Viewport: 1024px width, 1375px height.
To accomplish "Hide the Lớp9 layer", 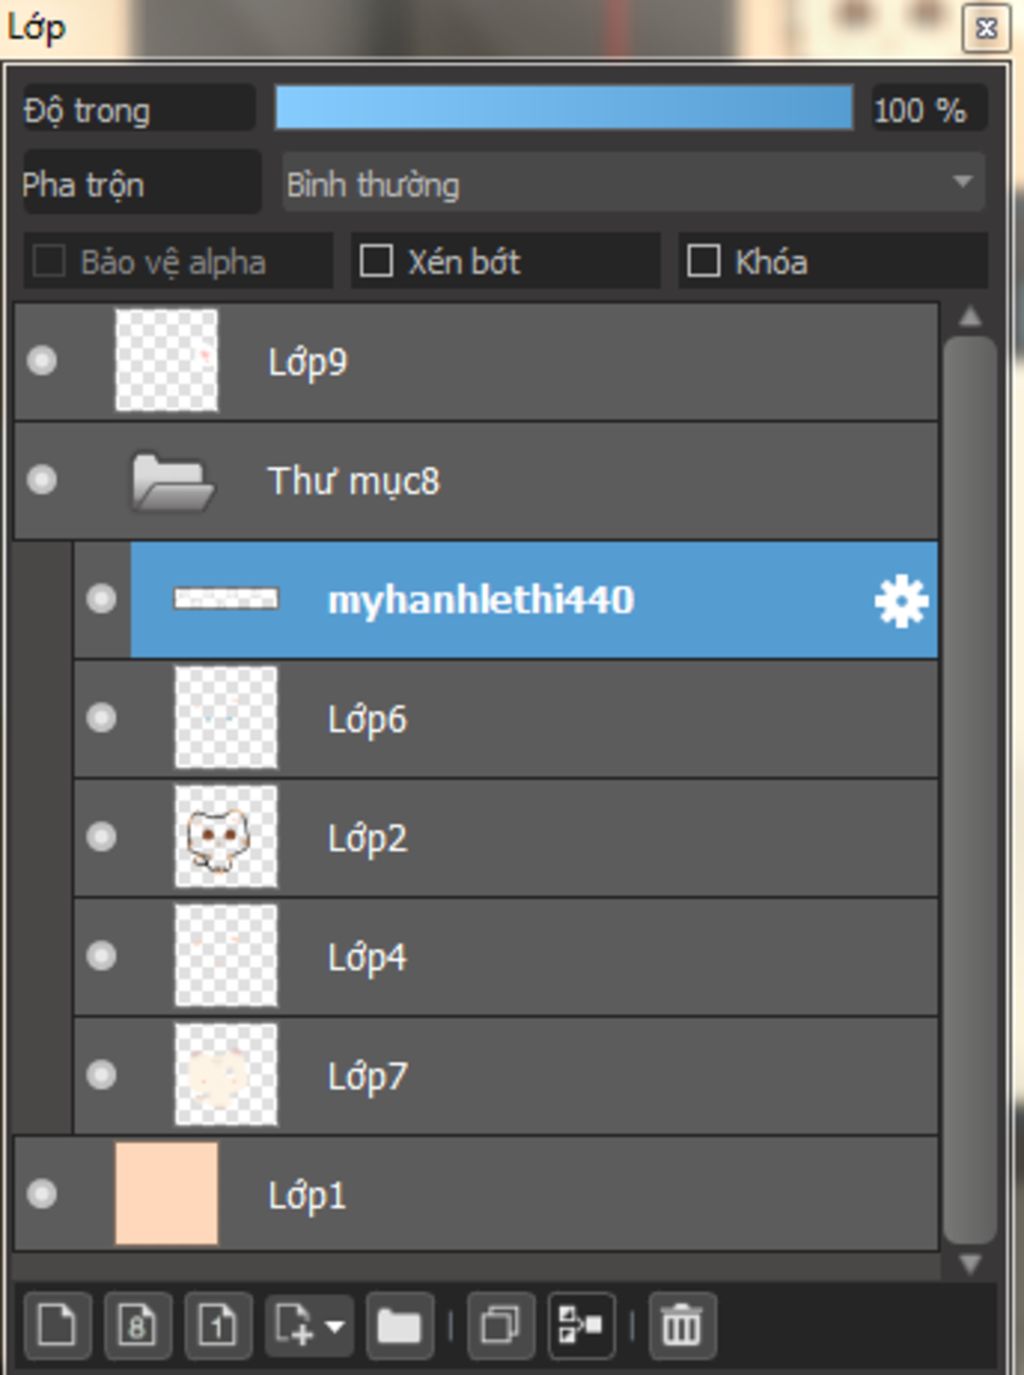I will (42, 361).
